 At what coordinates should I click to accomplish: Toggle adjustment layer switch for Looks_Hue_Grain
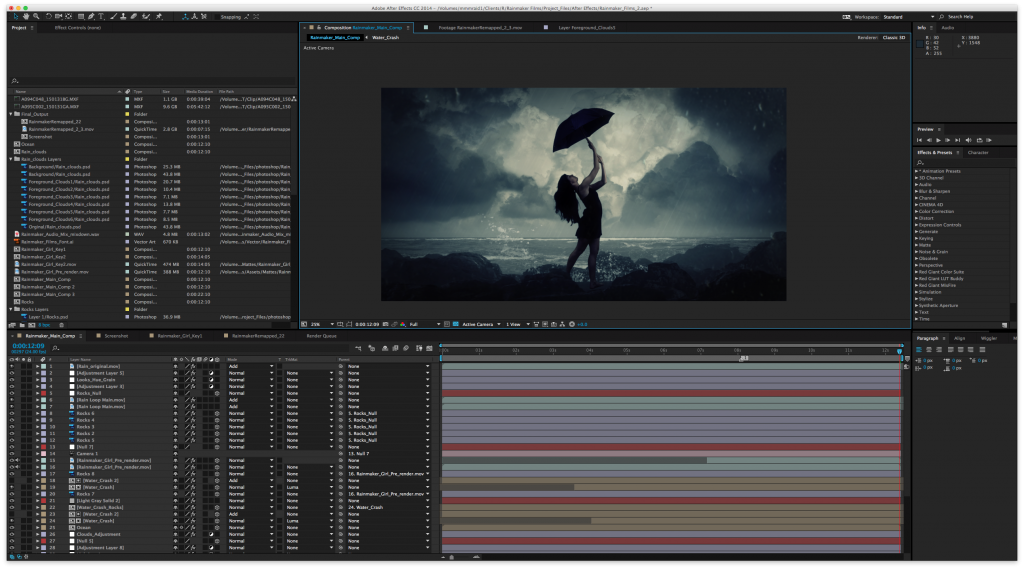211,380
